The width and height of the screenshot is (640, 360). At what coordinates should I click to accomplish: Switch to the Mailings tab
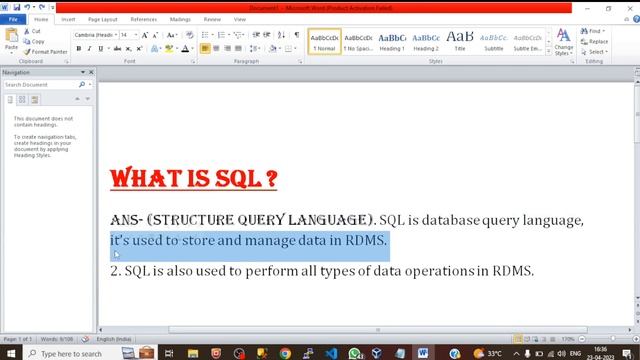180,19
